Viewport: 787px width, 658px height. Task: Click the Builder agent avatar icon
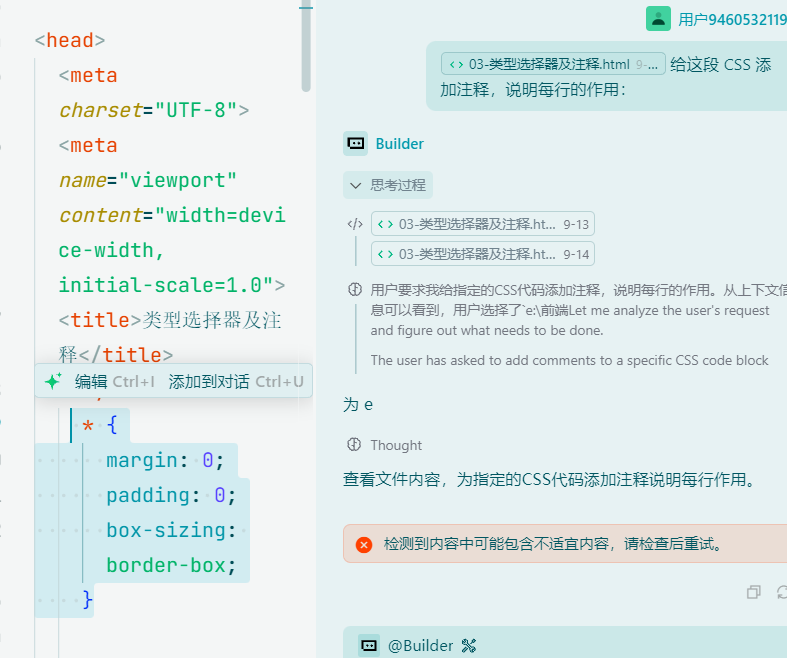point(355,144)
